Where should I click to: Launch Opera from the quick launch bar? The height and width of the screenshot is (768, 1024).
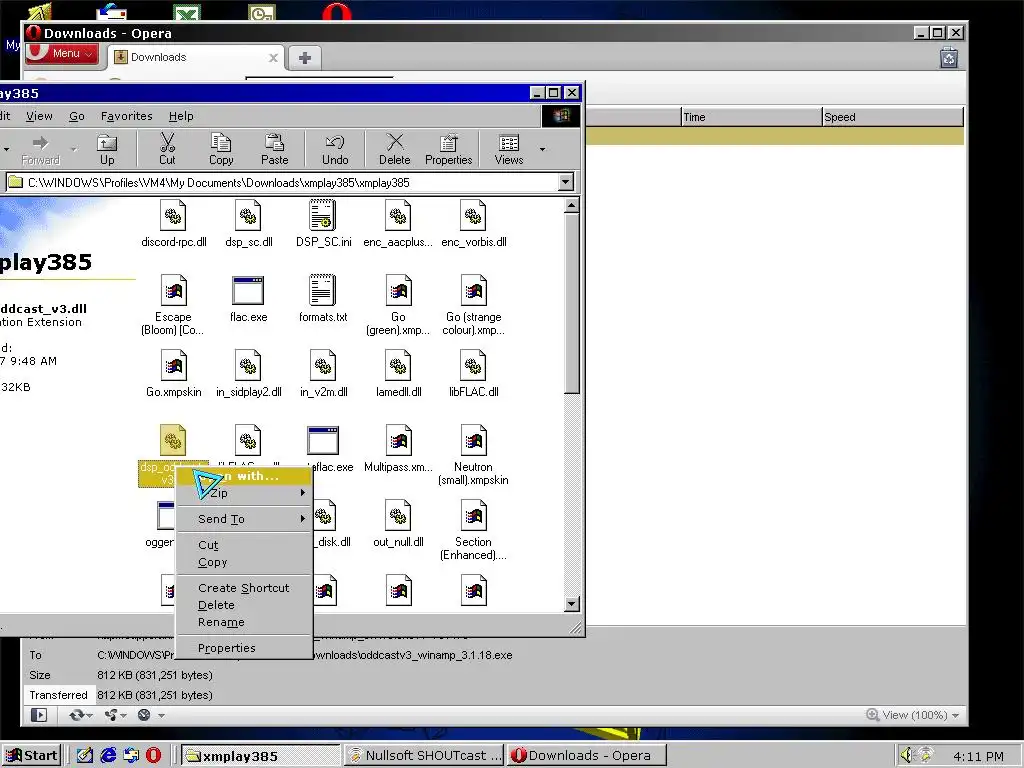click(153, 756)
